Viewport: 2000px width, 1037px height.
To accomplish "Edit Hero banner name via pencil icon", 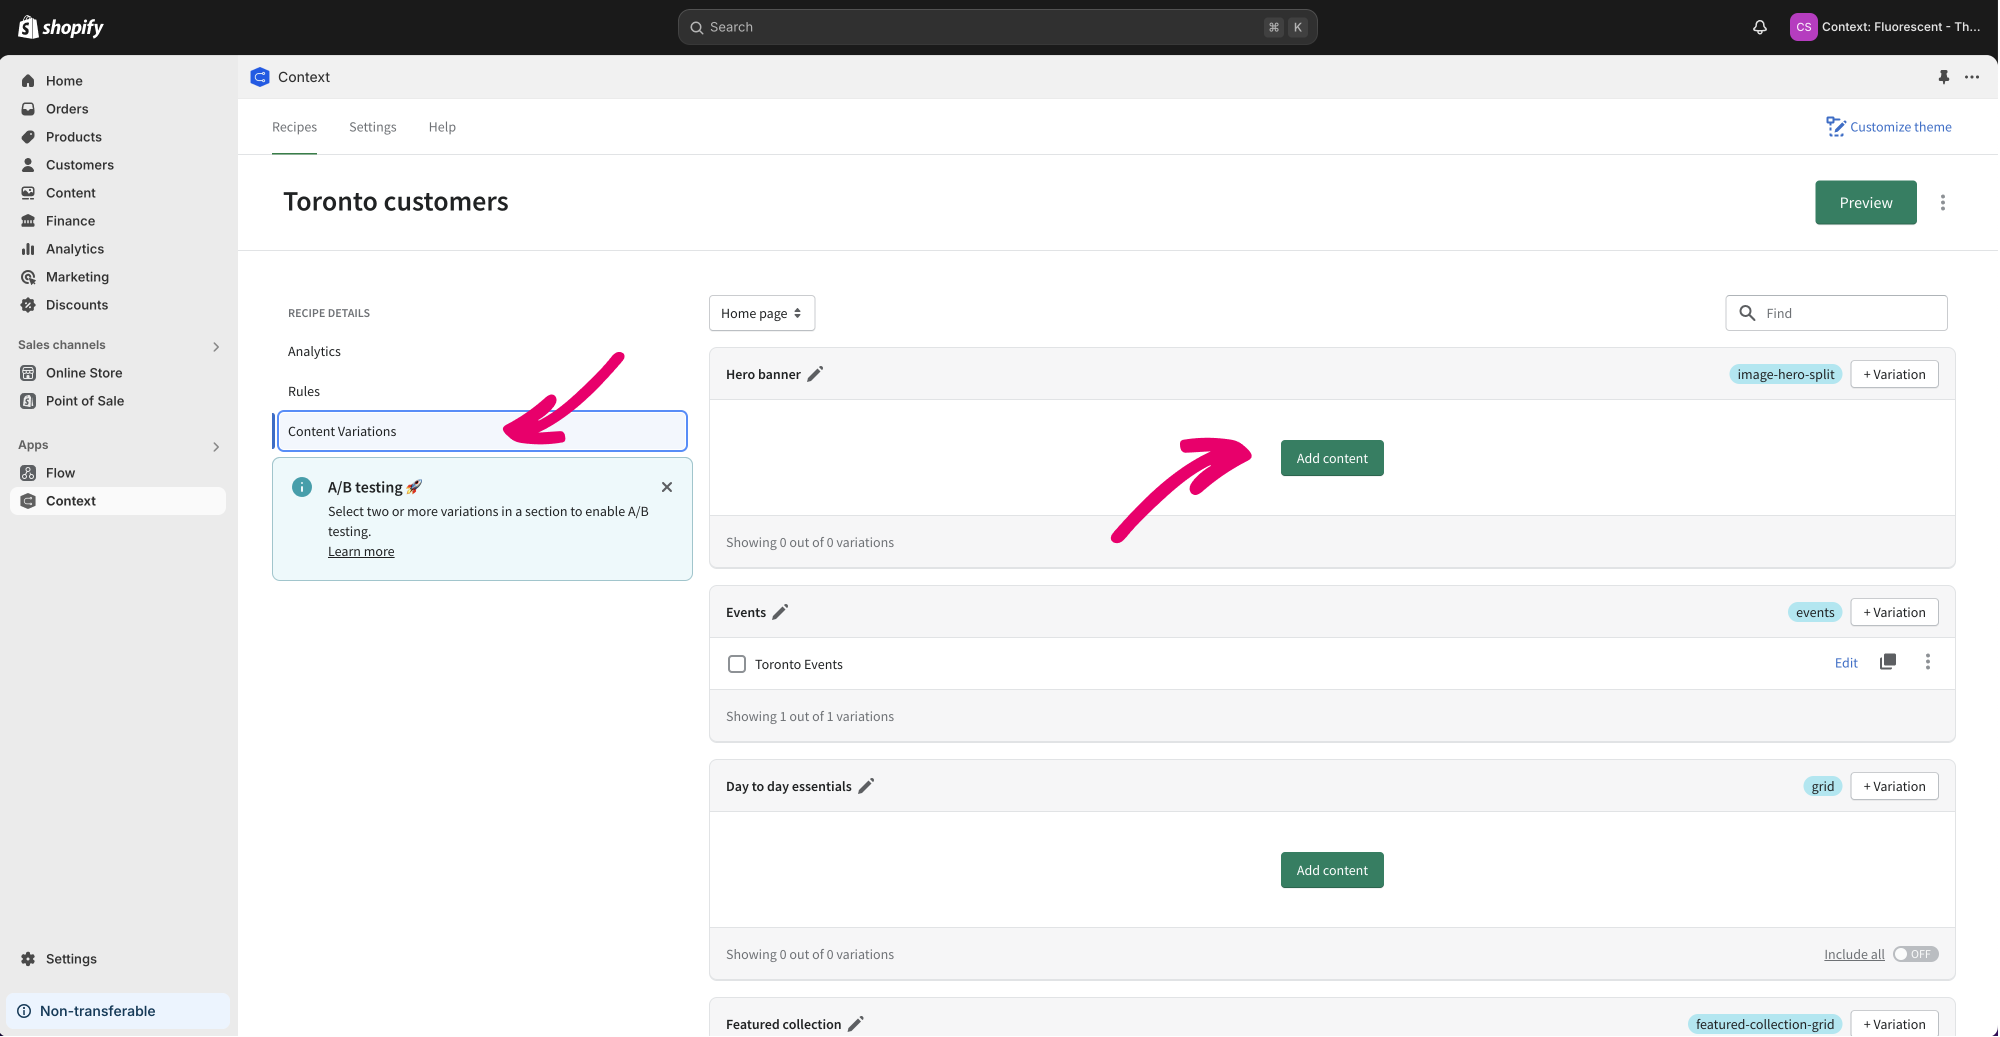I will click(815, 374).
